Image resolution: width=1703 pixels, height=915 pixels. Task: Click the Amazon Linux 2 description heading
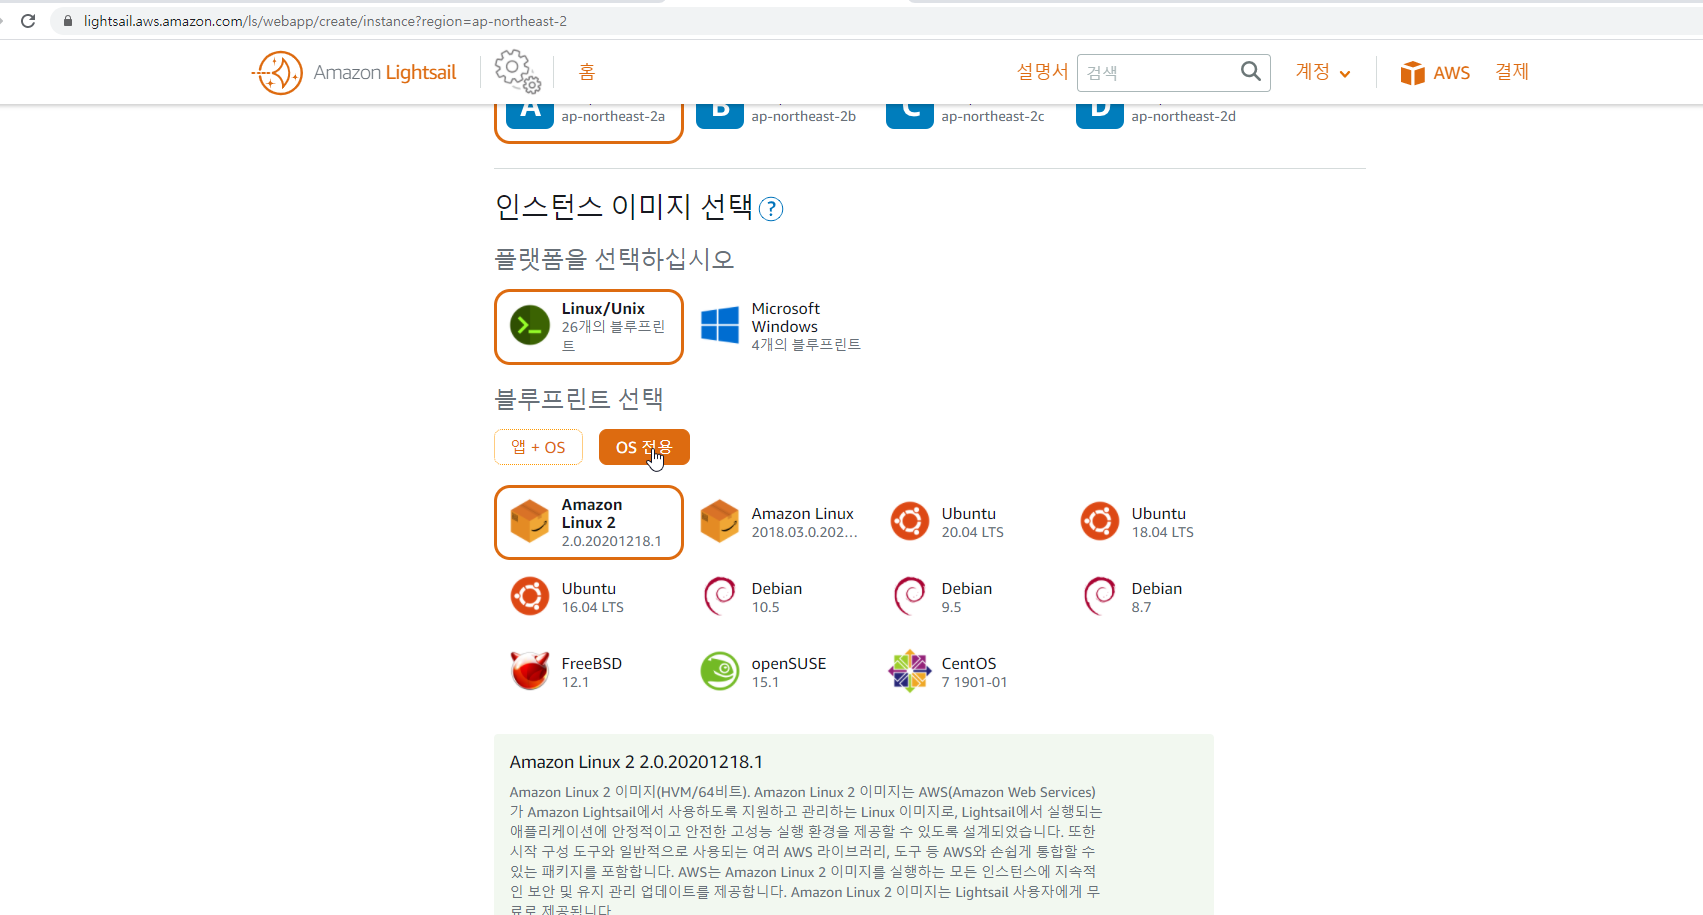pyautogui.click(x=636, y=762)
